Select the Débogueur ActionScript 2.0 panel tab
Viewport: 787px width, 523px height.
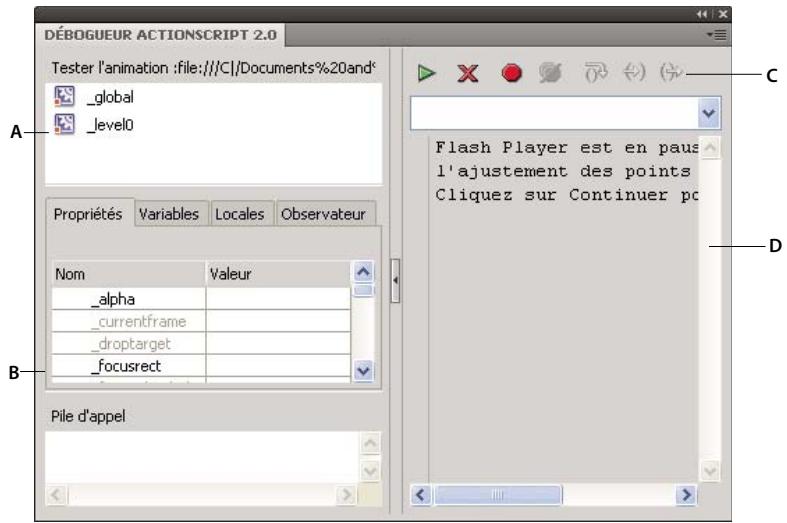160,35
